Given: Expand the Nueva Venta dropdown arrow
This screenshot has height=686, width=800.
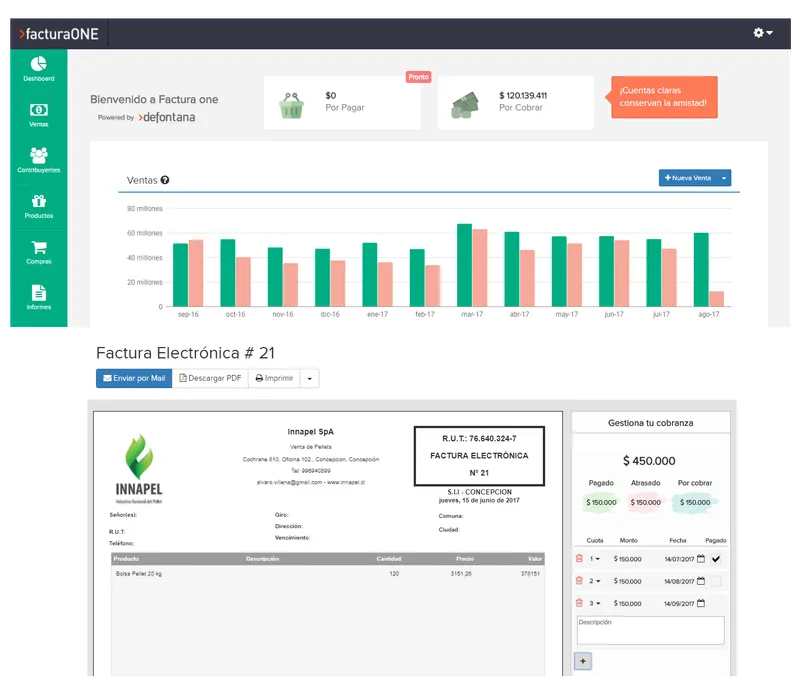Looking at the screenshot, I should (724, 178).
